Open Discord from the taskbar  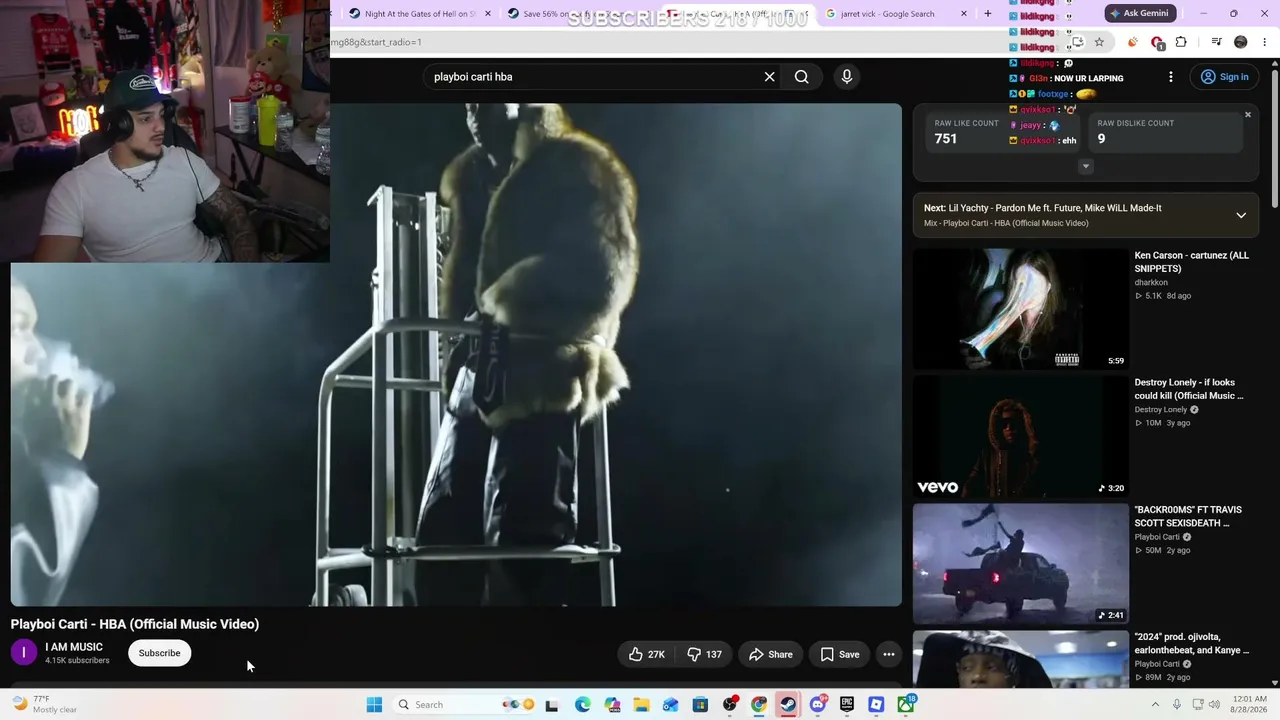pos(818,705)
